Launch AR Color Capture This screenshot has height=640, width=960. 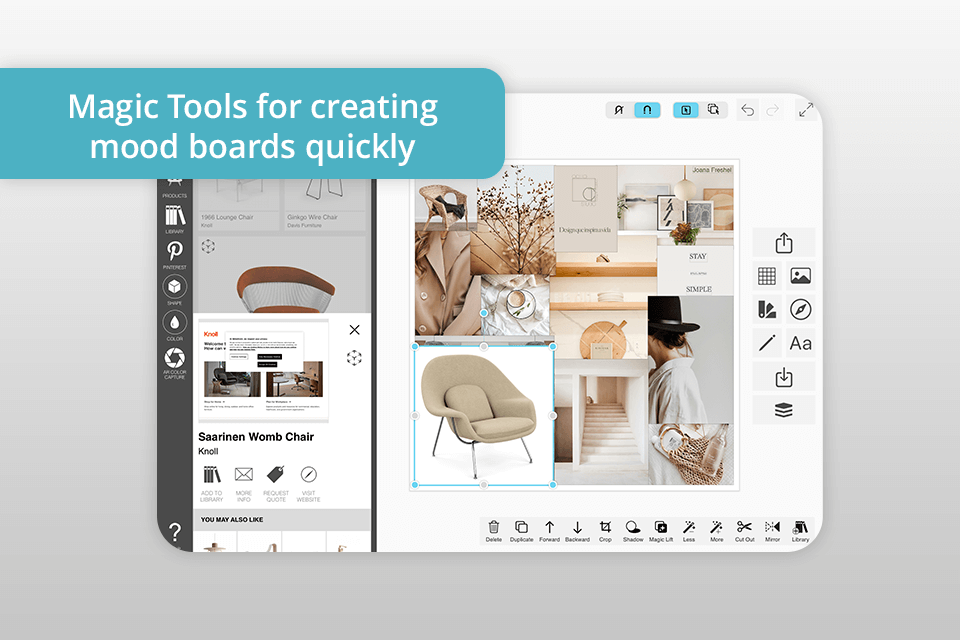[x=174, y=363]
